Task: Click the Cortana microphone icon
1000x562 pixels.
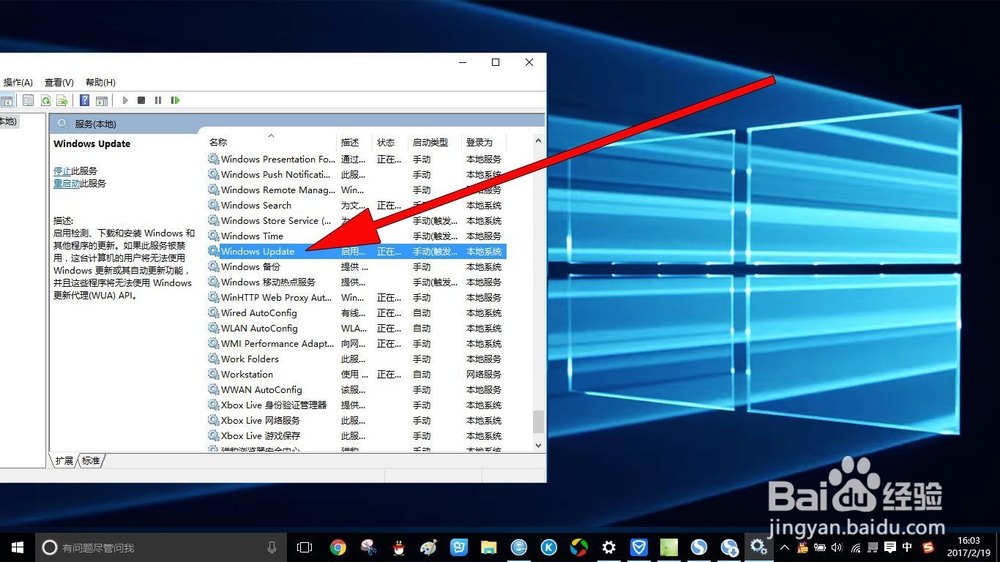Action: pos(272,547)
